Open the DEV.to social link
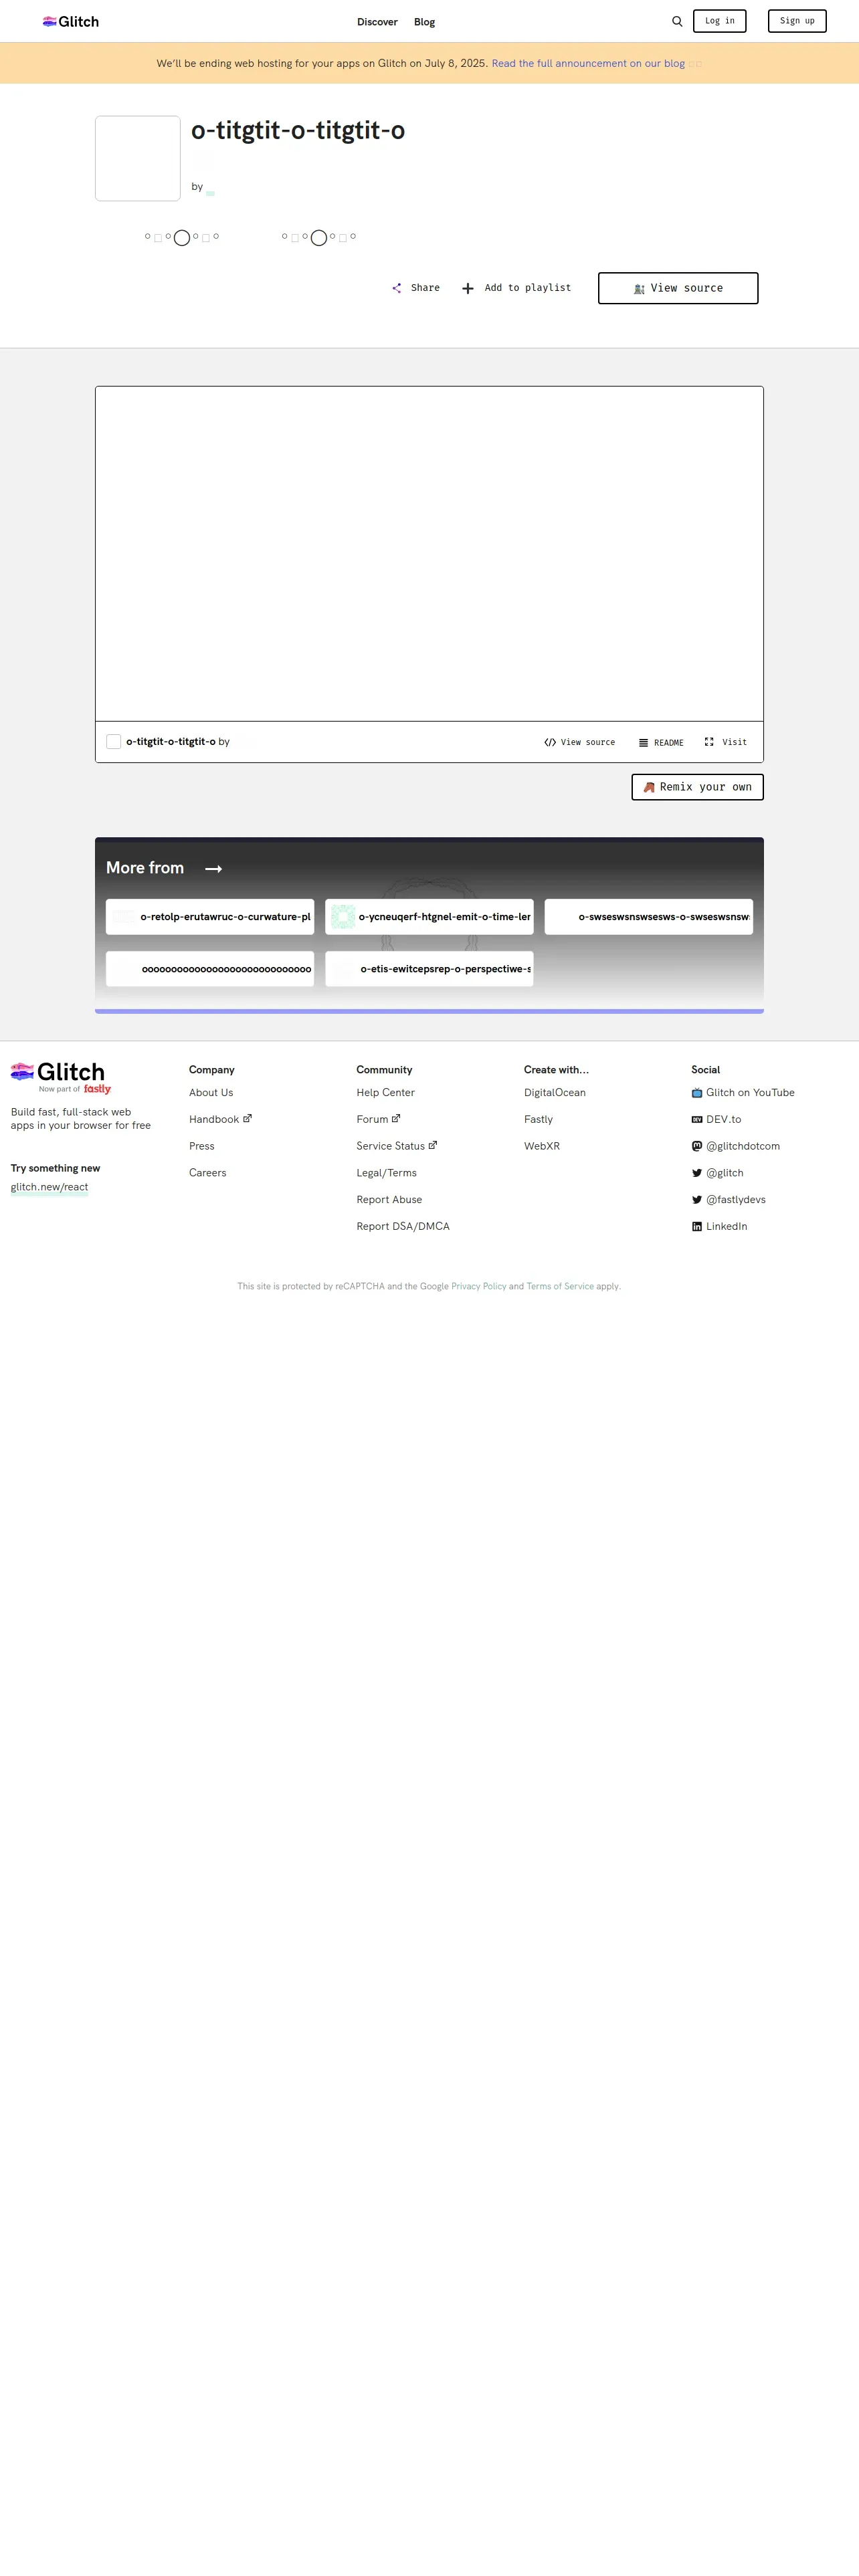This screenshot has width=859, height=2576. click(716, 1119)
